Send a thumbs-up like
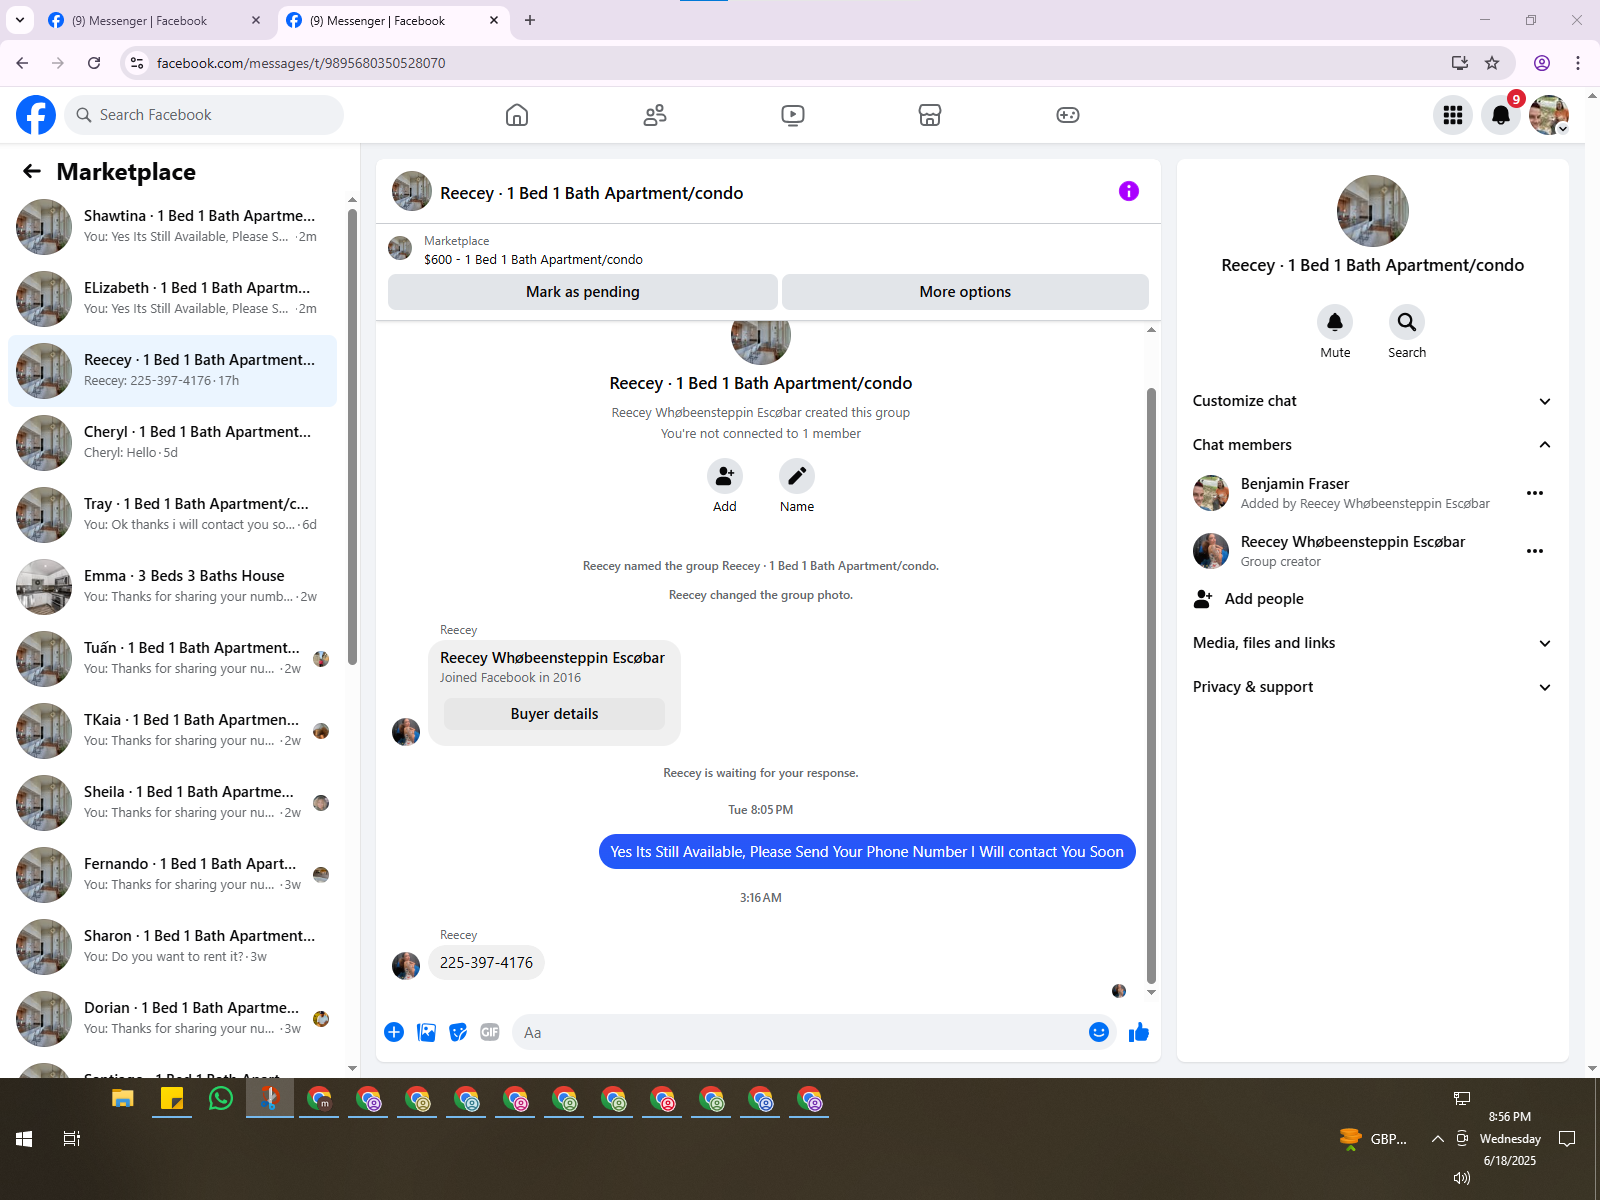The image size is (1600, 1200). coord(1139,1032)
